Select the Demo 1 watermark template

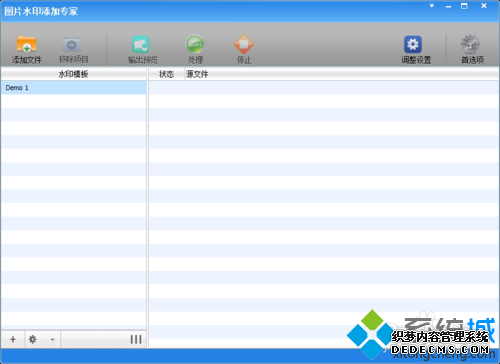pos(74,88)
